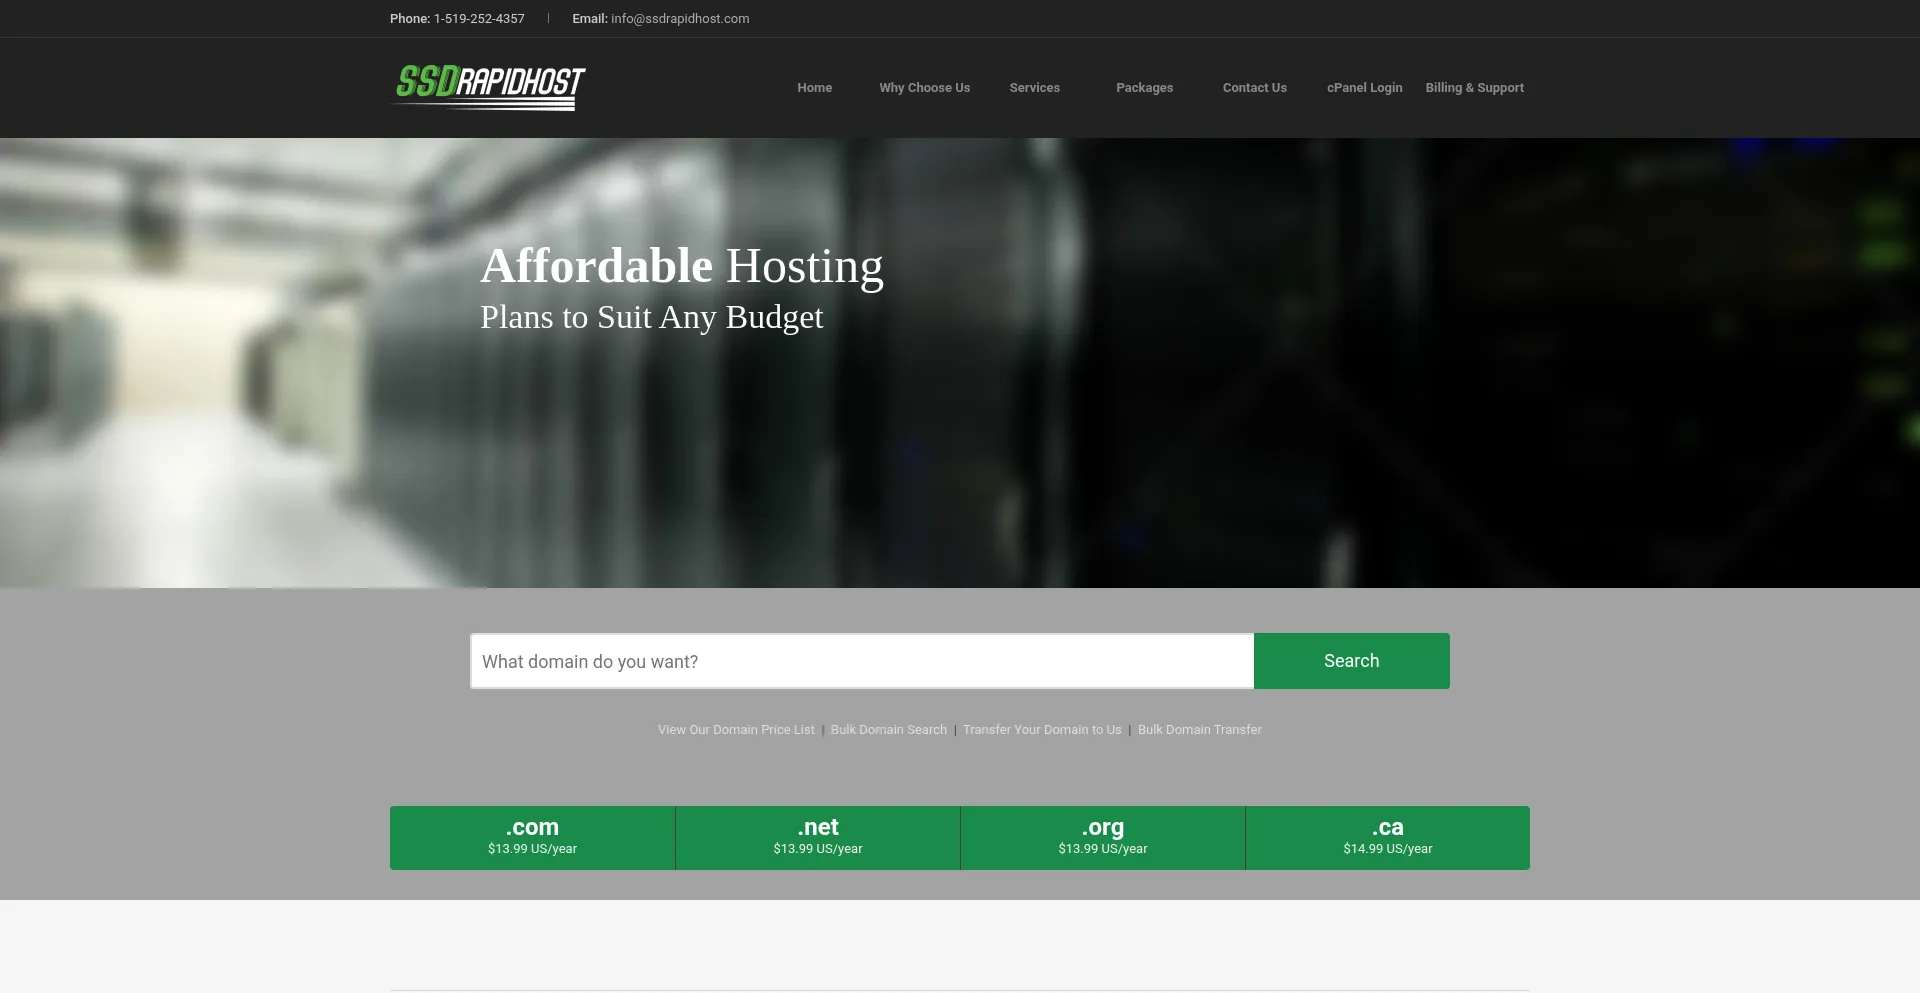Image resolution: width=1920 pixels, height=993 pixels.
Task: Click Transfer Your Domain to Us
Action: [1042, 729]
